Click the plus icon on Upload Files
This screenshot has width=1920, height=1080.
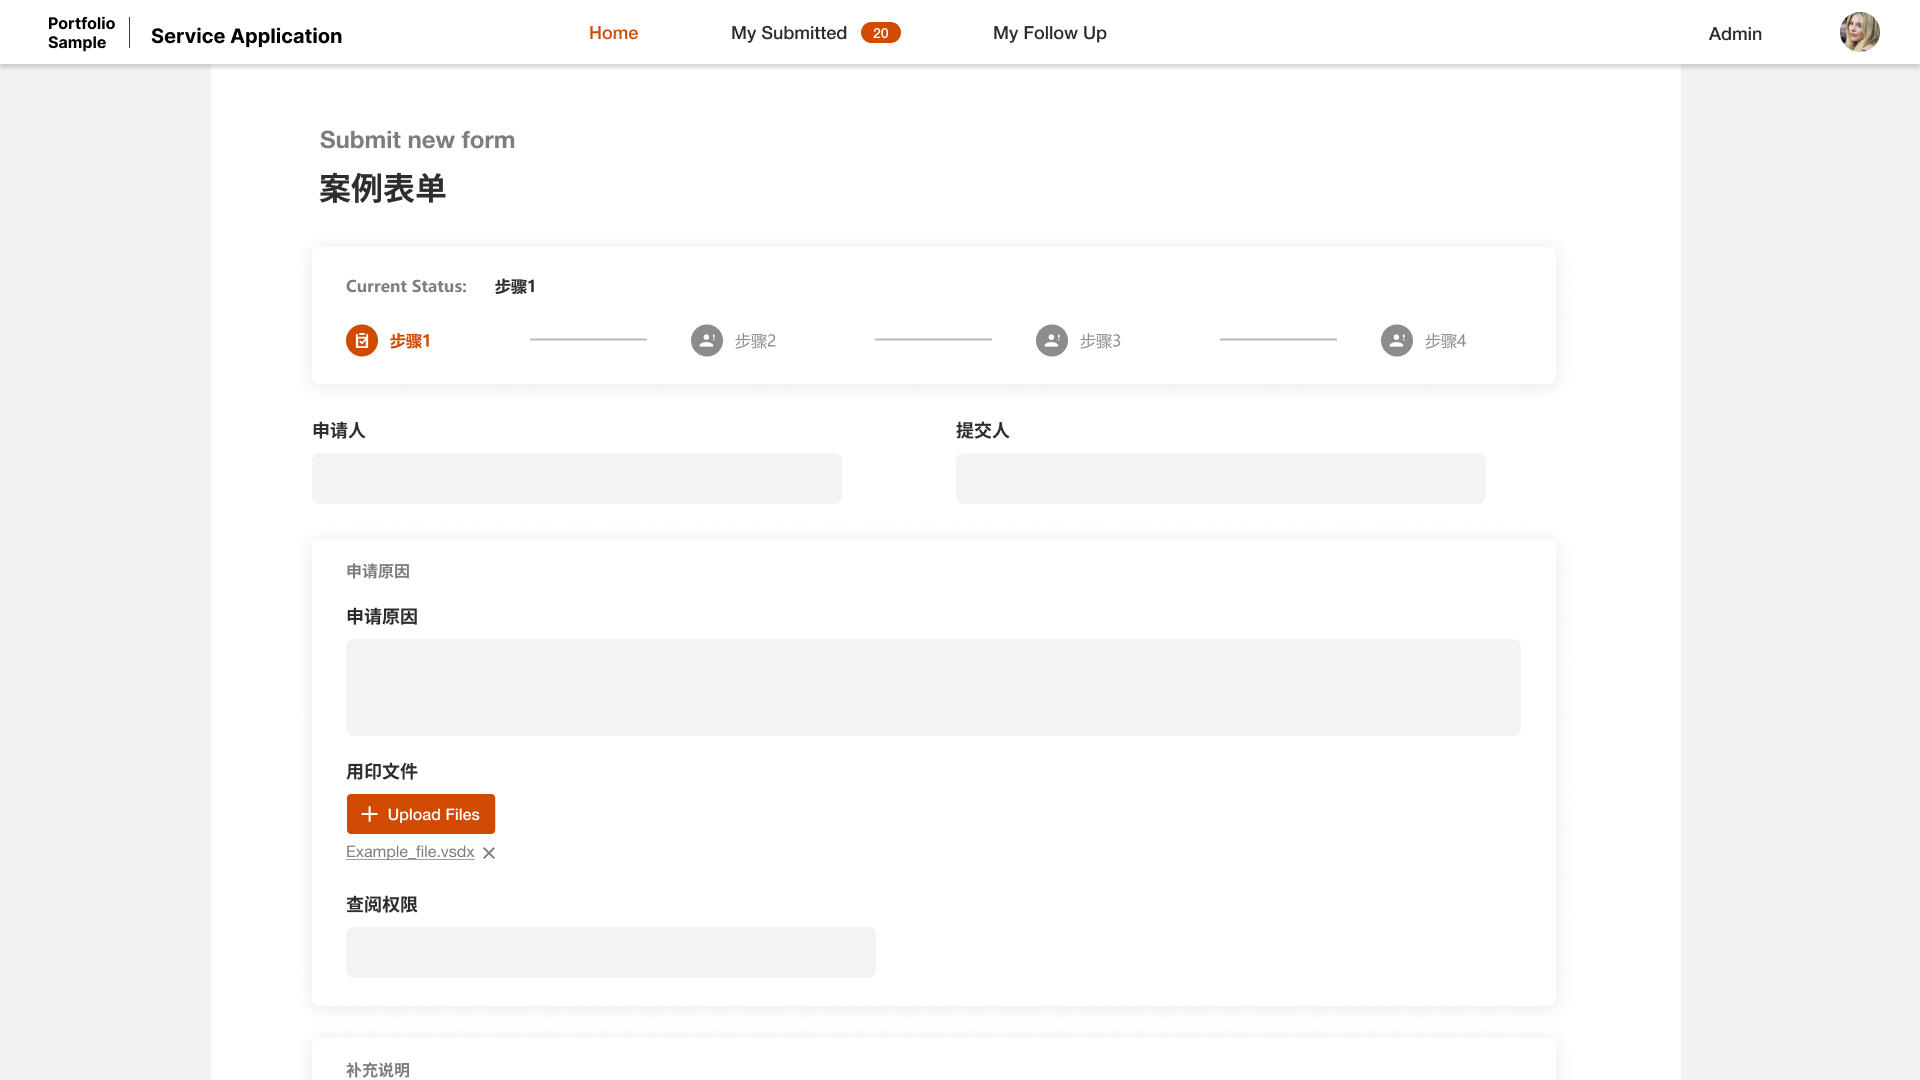click(x=369, y=814)
